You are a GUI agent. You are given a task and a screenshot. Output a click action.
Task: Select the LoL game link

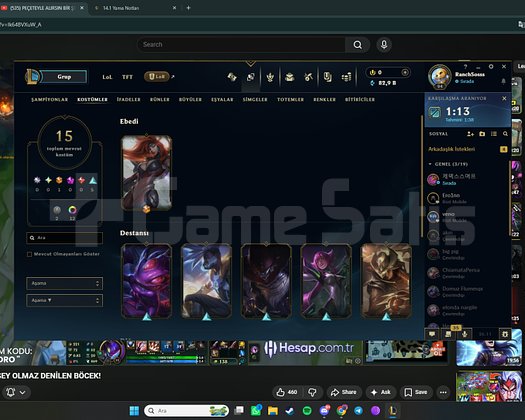click(107, 77)
